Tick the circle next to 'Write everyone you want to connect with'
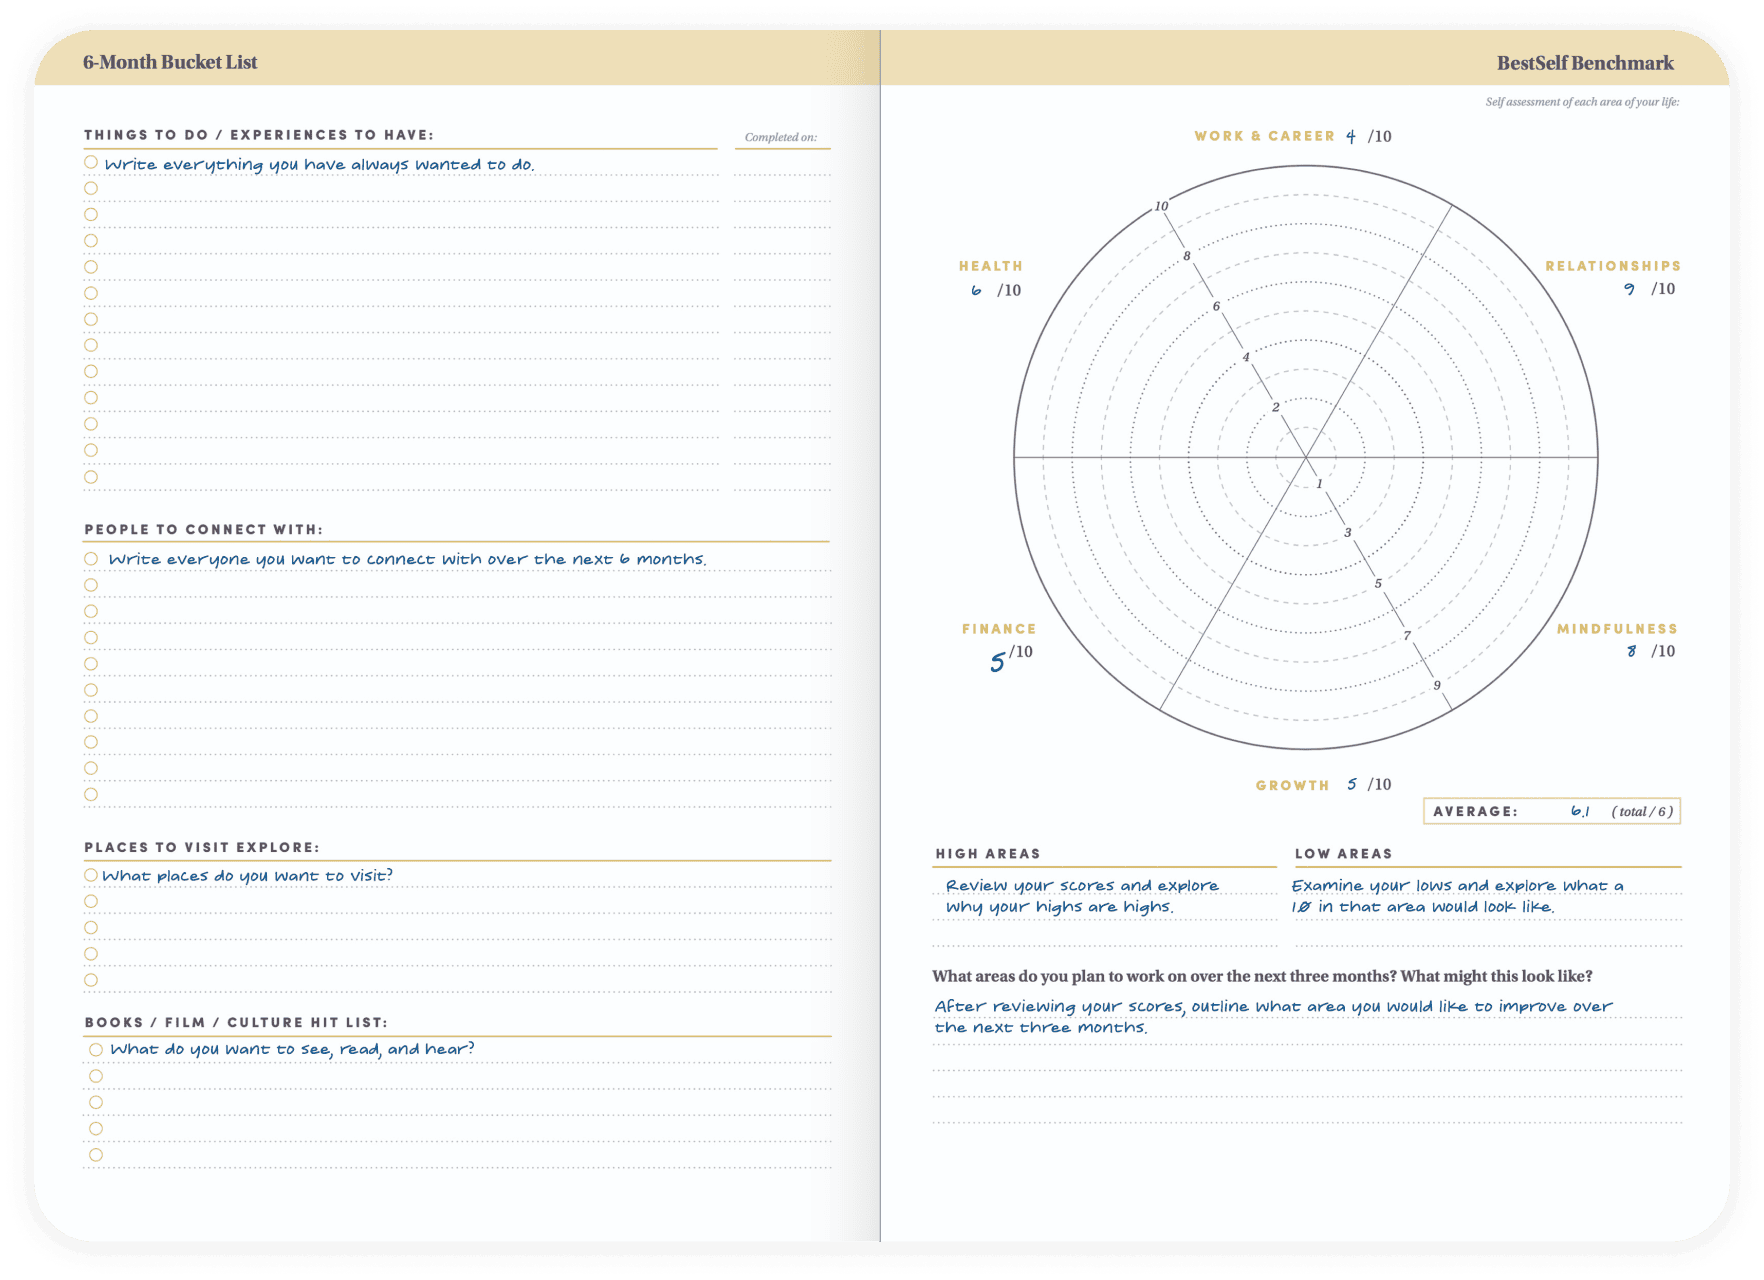Screen dimensions: 1764x1280 click(x=91, y=559)
